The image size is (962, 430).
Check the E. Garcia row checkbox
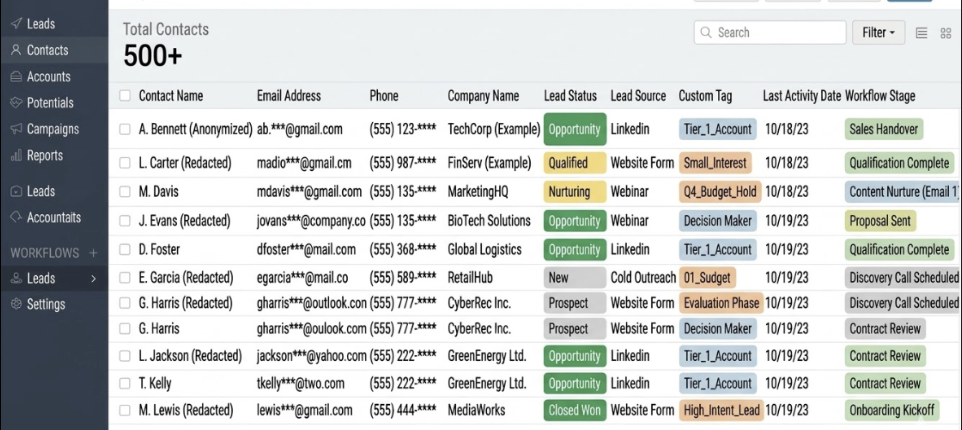pos(125,278)
